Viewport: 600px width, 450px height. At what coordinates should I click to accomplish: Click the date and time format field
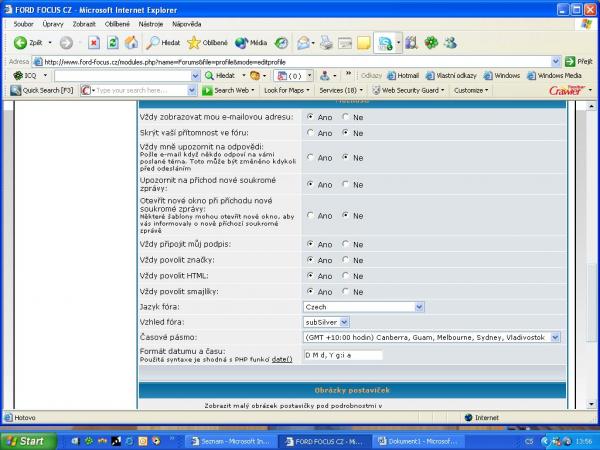[x=343, y=354]
